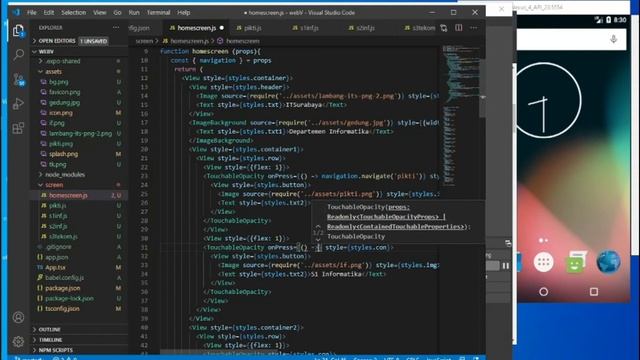Click the pause button behind VS Code

506,266
